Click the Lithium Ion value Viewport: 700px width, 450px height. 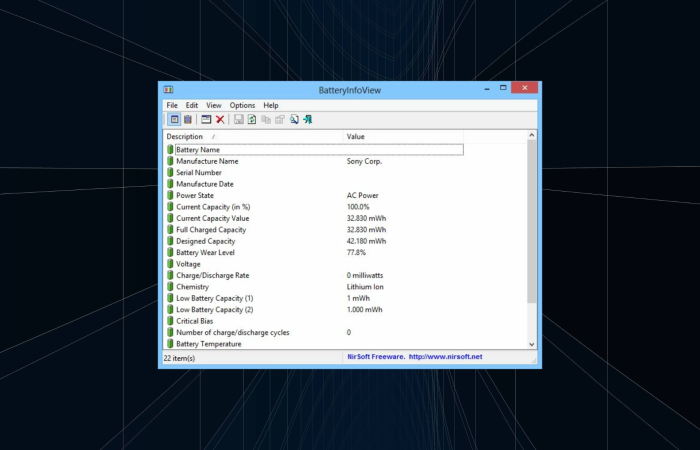(365, 287)
